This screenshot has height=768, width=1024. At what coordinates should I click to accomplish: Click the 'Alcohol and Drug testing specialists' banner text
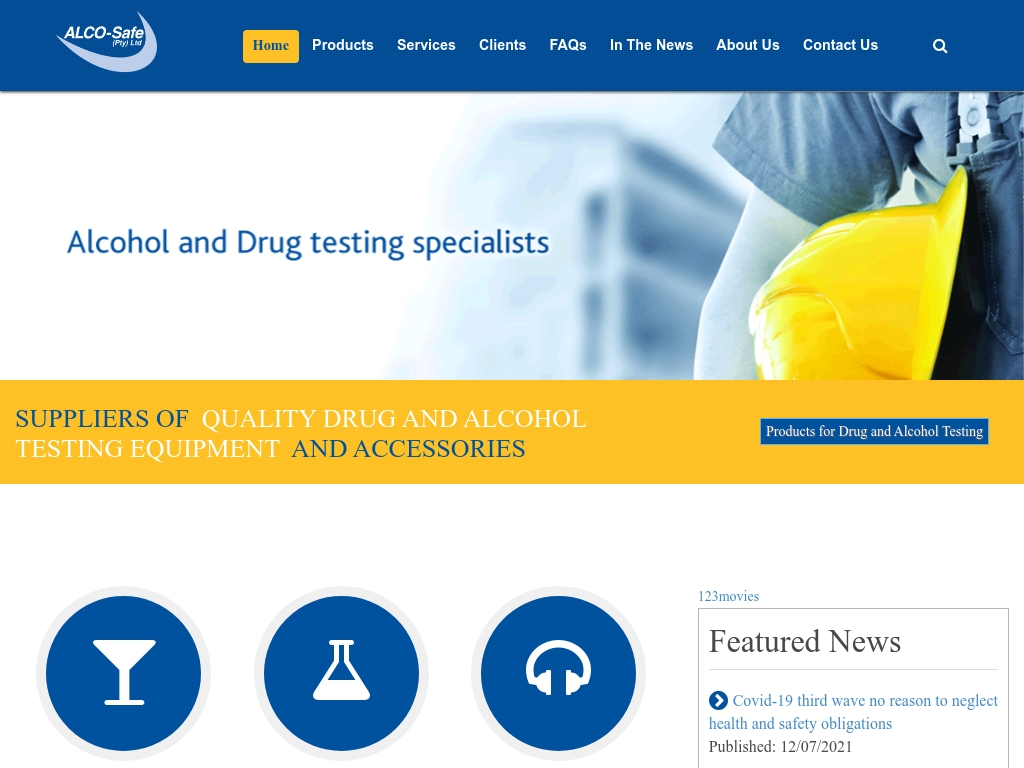click(308, 242)
